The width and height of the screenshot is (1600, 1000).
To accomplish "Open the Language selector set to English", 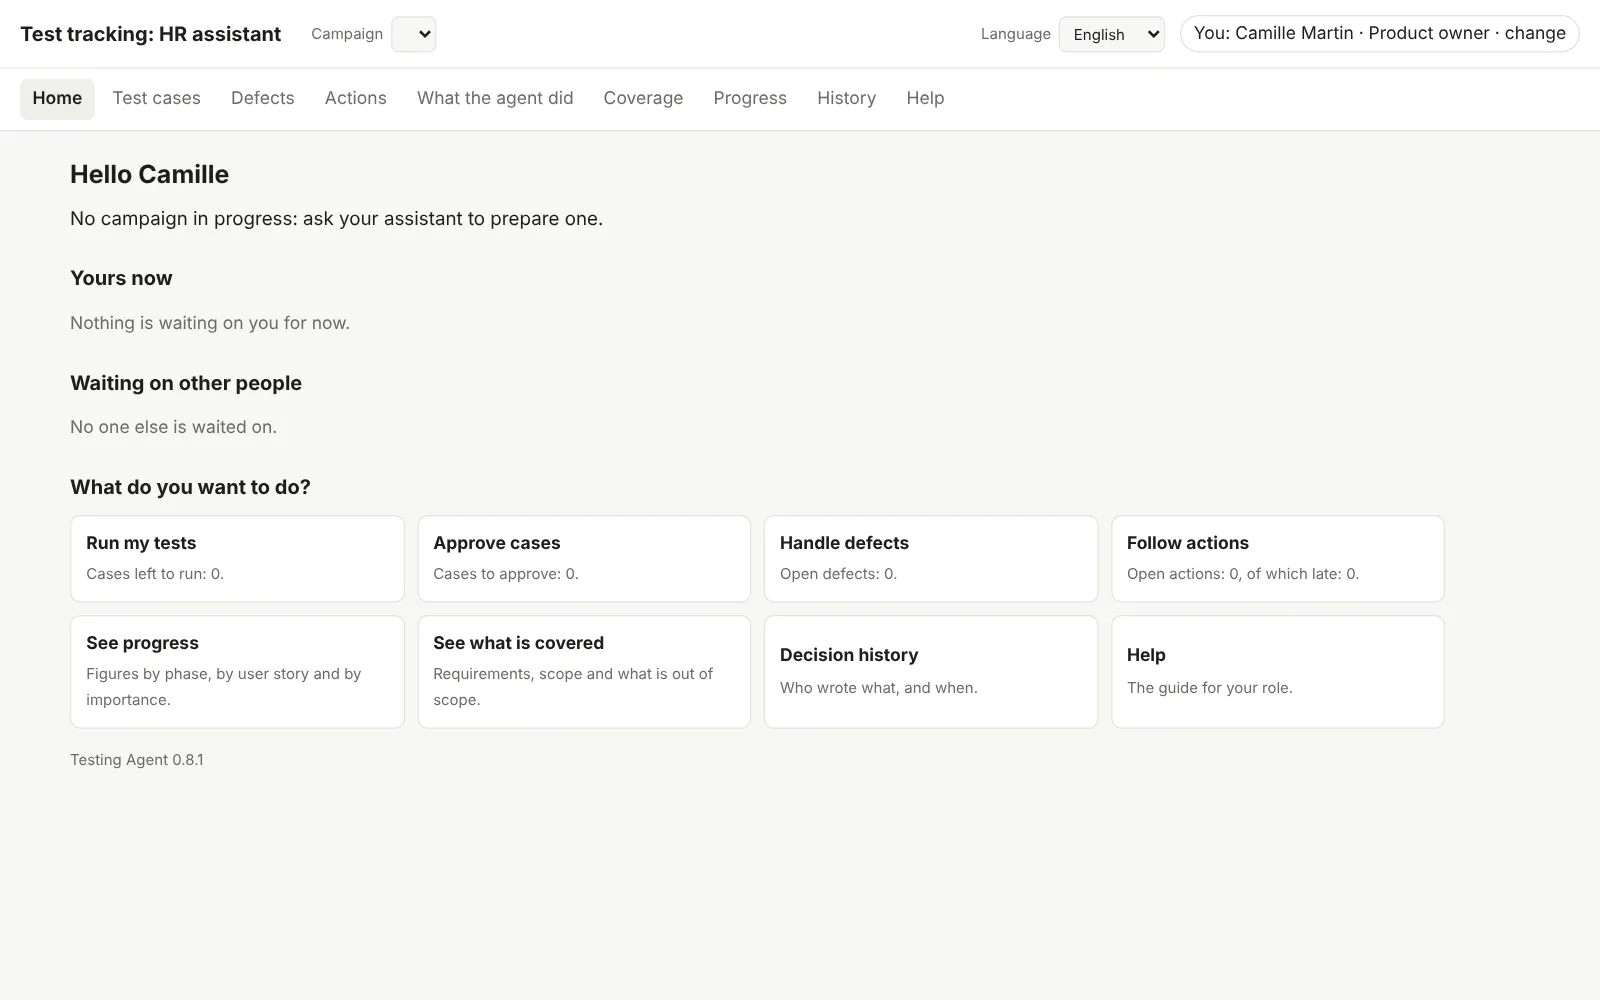I will point(1111,34).
